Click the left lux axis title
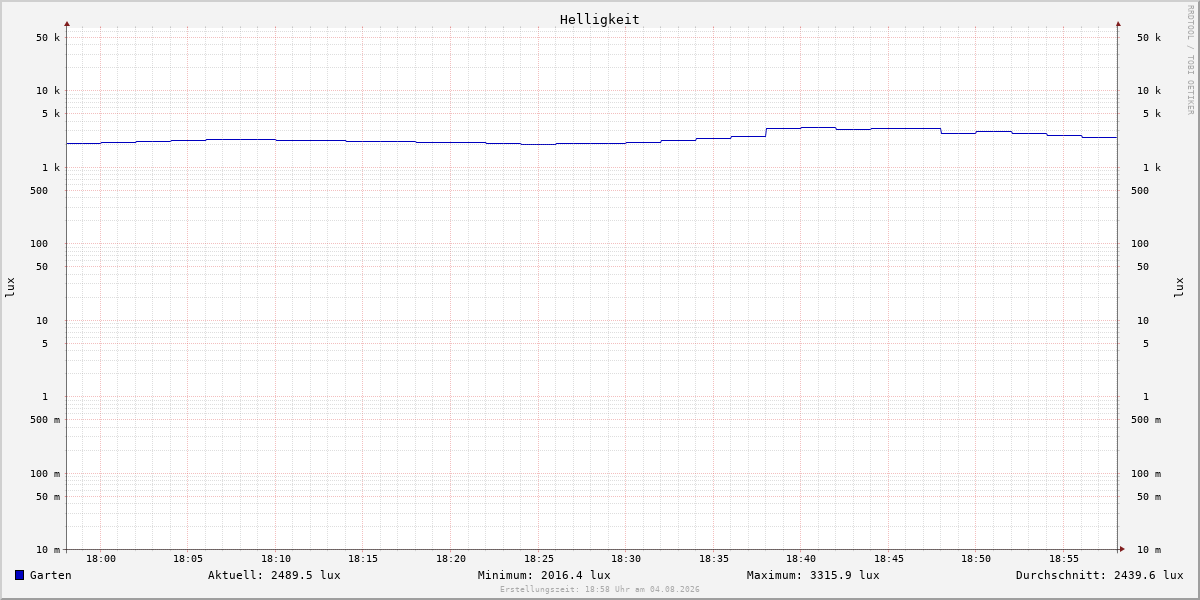 point(10,287)
